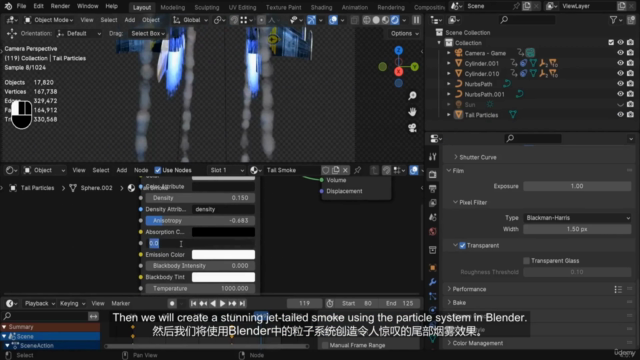Image resolution: width=640 pixels, height=360 pixels.
Task: Open the Slot 1 material slot dropdown
Action: click(226, 170)
